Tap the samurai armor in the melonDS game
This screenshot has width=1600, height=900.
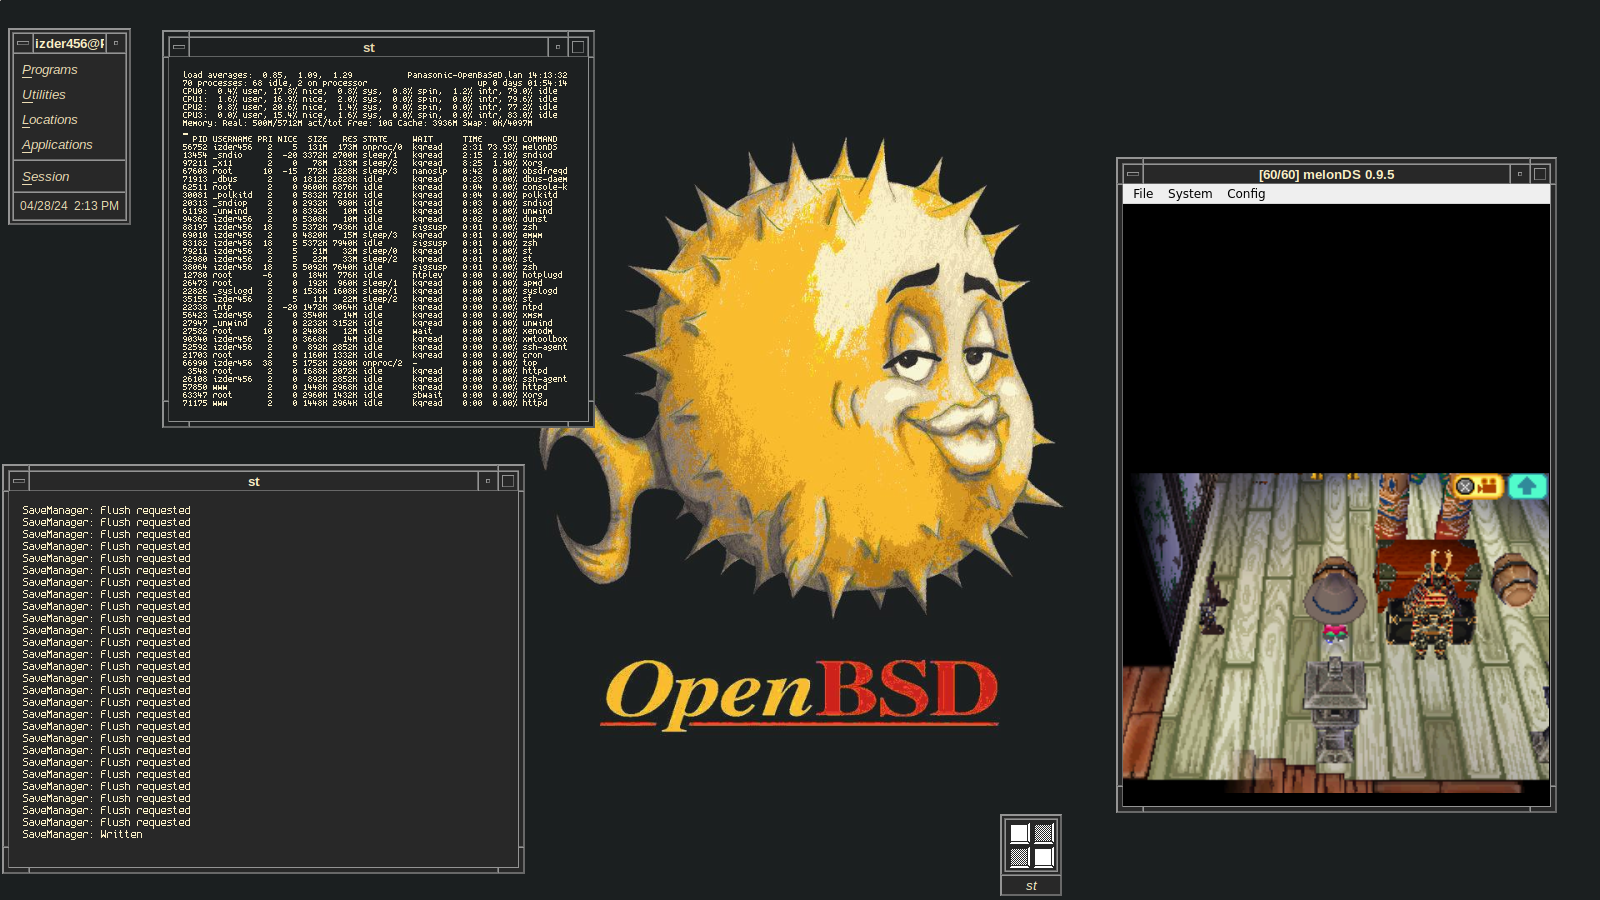1434,602
